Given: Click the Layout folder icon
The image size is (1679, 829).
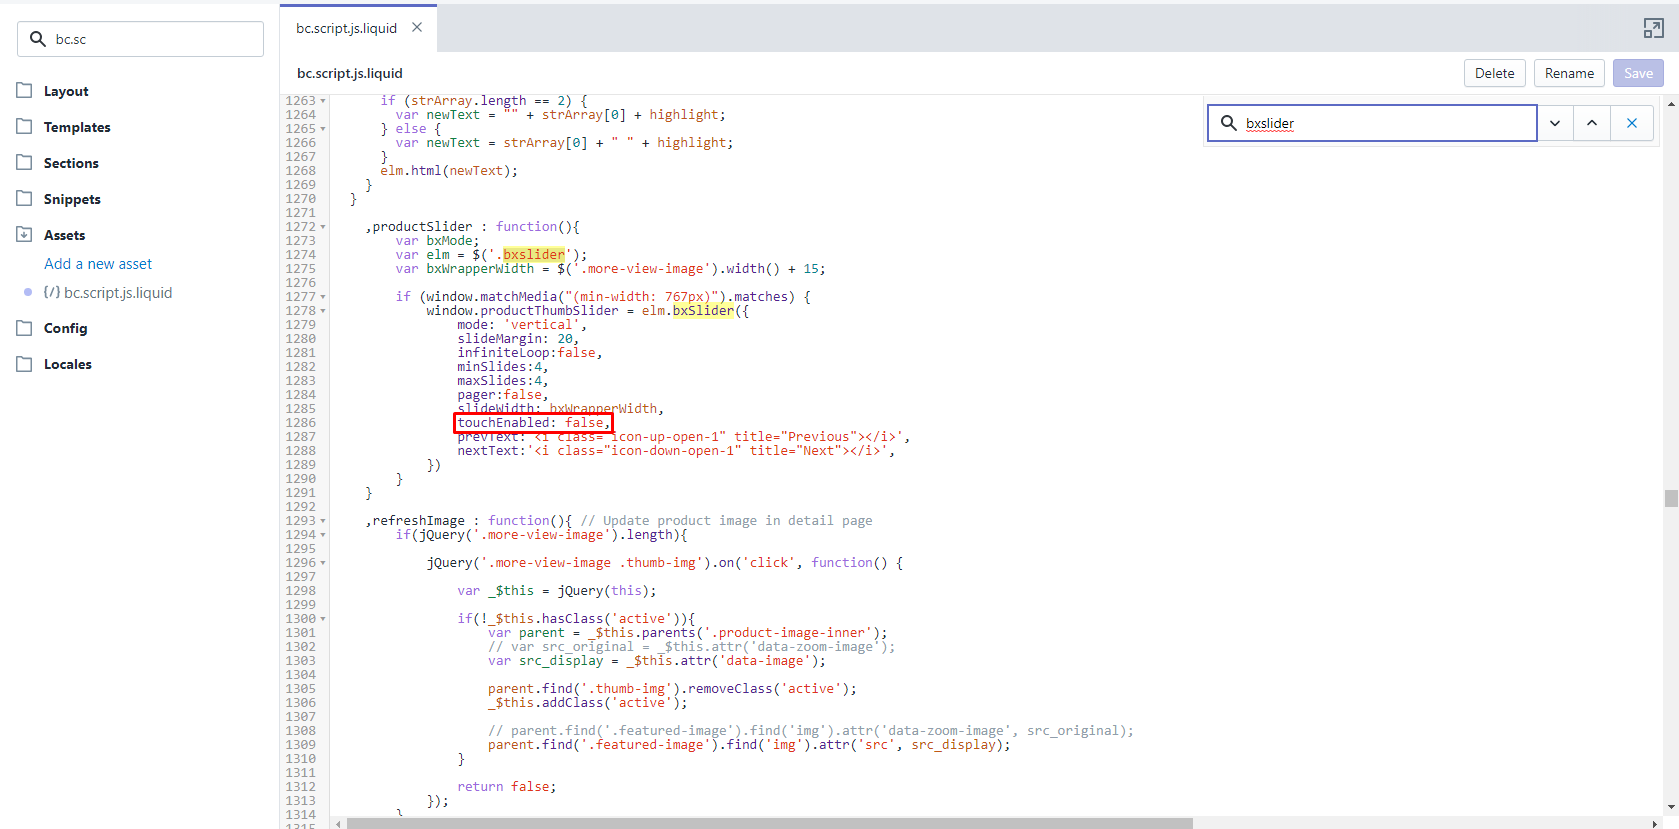Looking at the screenshot, I should (x=24, y=90).
